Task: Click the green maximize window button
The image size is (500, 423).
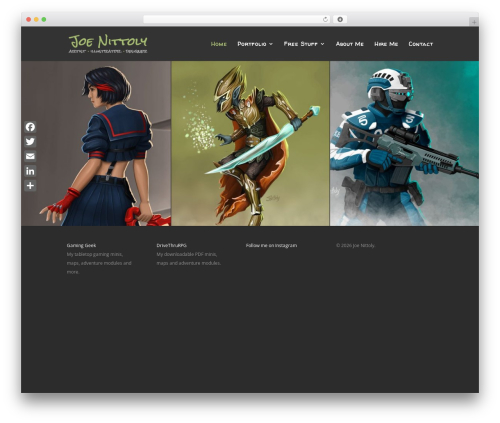Action: pyautogui.click(x=44, y=19)
